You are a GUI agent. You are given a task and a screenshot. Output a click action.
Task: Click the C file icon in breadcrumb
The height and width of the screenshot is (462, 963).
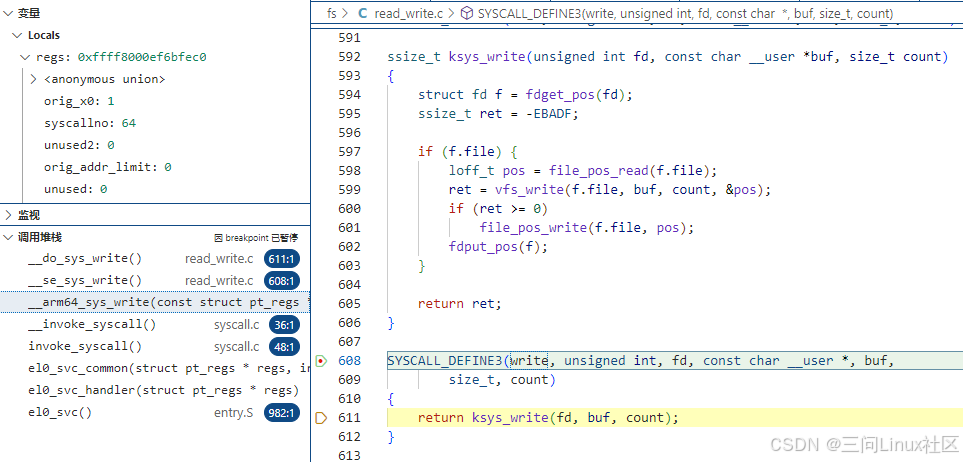[362, 13]
